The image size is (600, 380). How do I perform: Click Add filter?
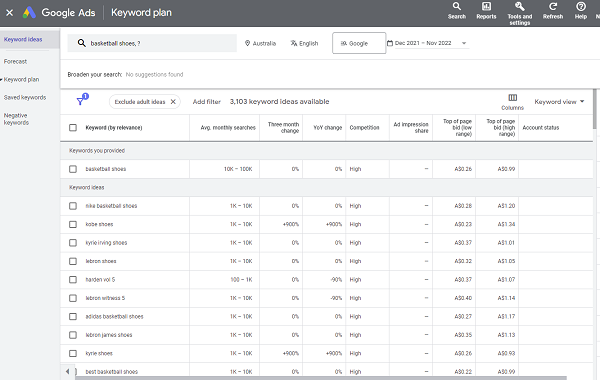207,102
